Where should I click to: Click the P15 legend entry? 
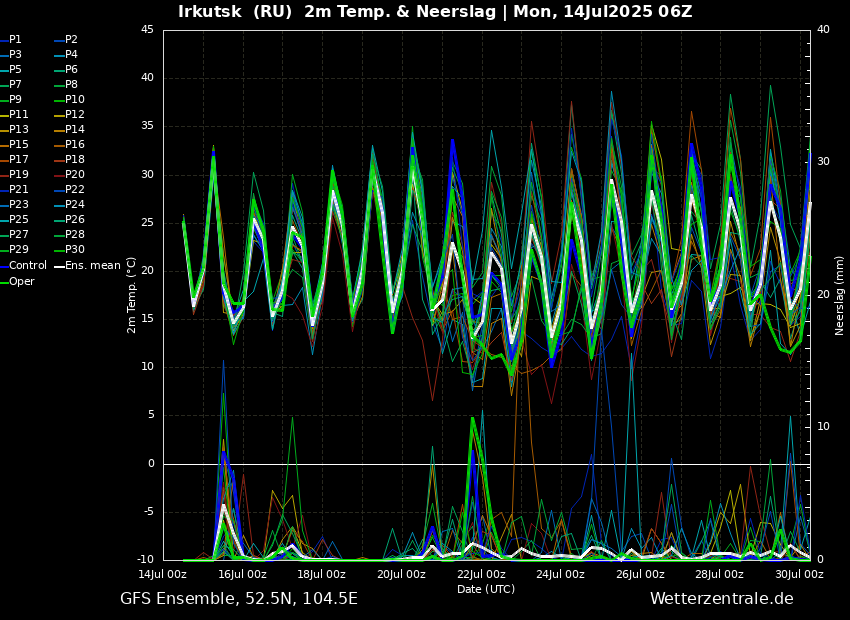(x=19, y=145)
